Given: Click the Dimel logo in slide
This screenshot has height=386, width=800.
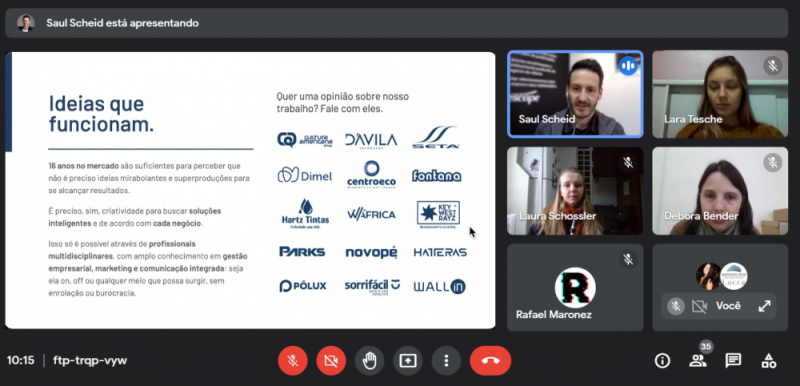Looking at the screenshot, I should [x=305, y=175].
